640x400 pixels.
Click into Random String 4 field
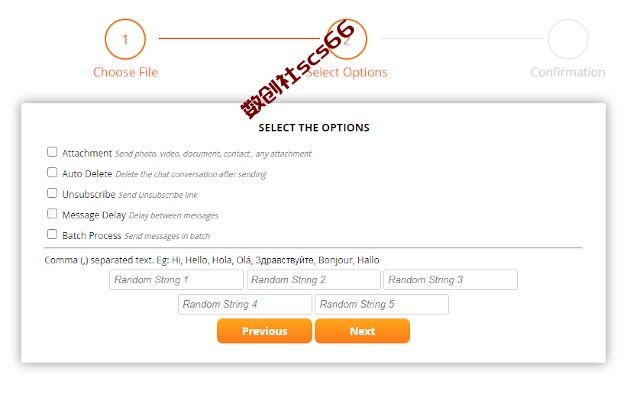tap(245, 304)
